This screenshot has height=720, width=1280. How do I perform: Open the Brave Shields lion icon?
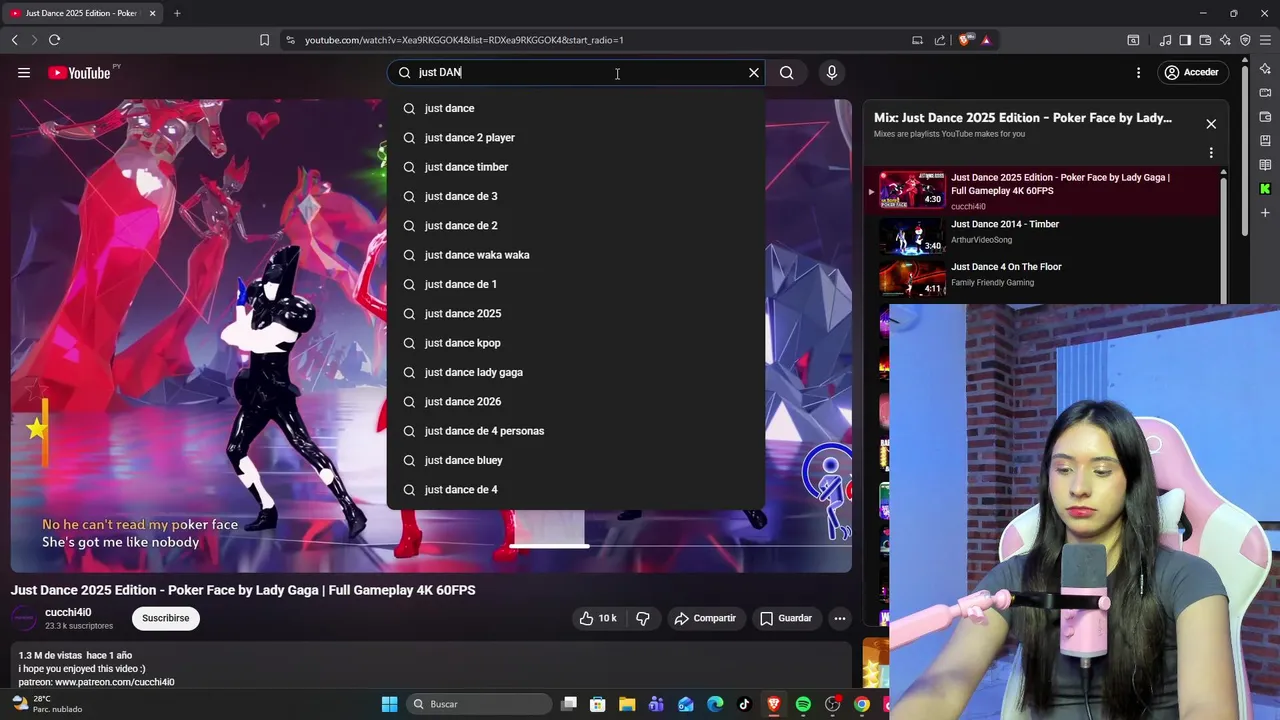point(964,40)
